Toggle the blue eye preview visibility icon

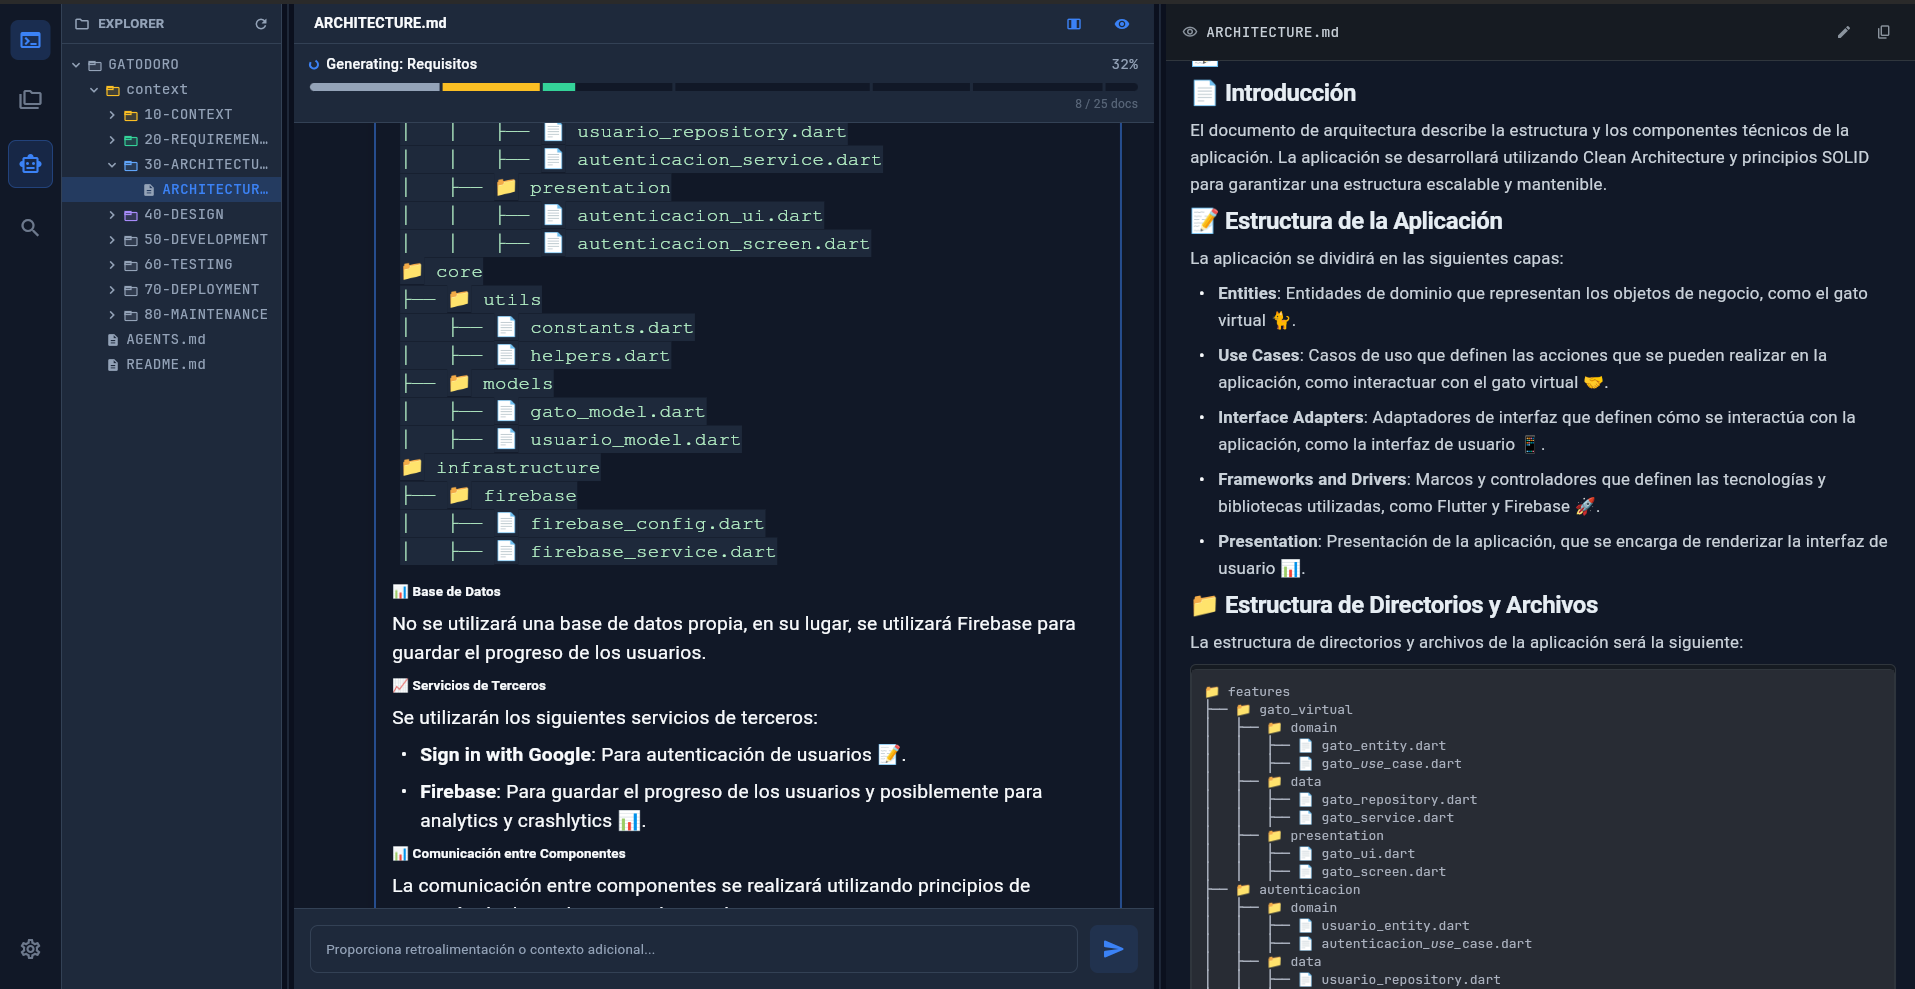(x=1122, y=24)
